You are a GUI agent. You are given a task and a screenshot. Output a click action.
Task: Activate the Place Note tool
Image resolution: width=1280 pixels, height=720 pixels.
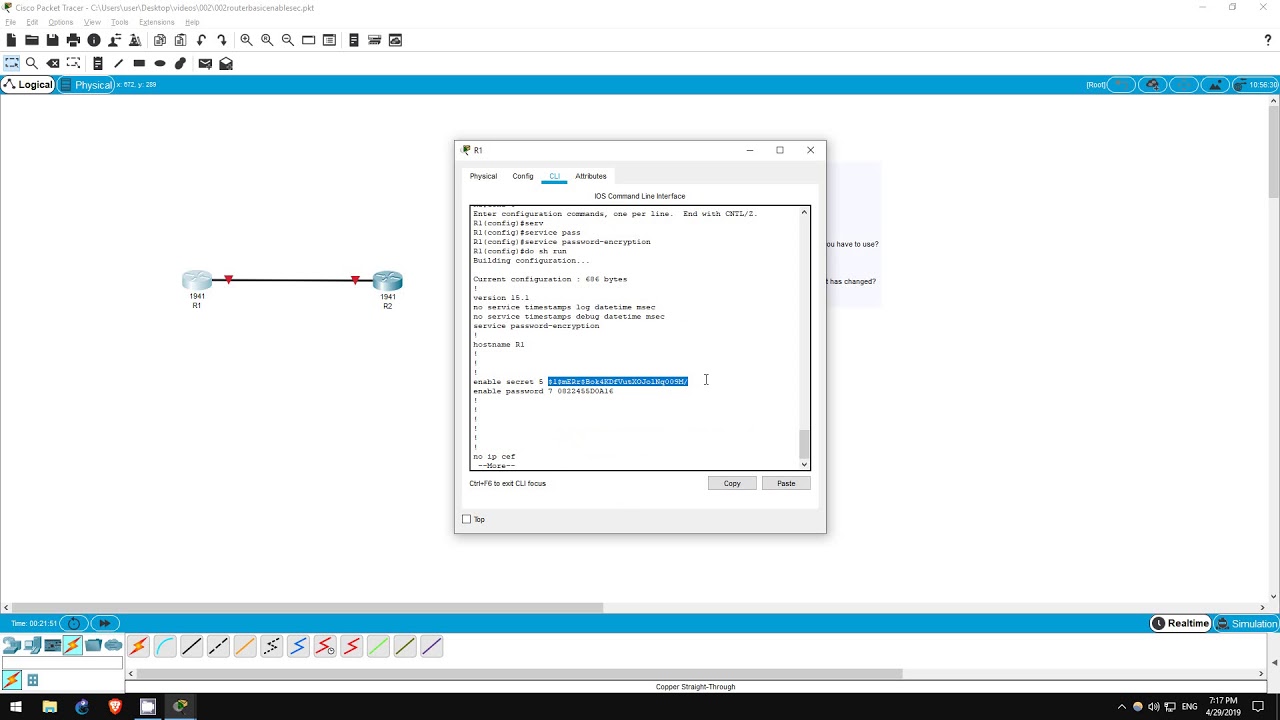coord(98,63)
